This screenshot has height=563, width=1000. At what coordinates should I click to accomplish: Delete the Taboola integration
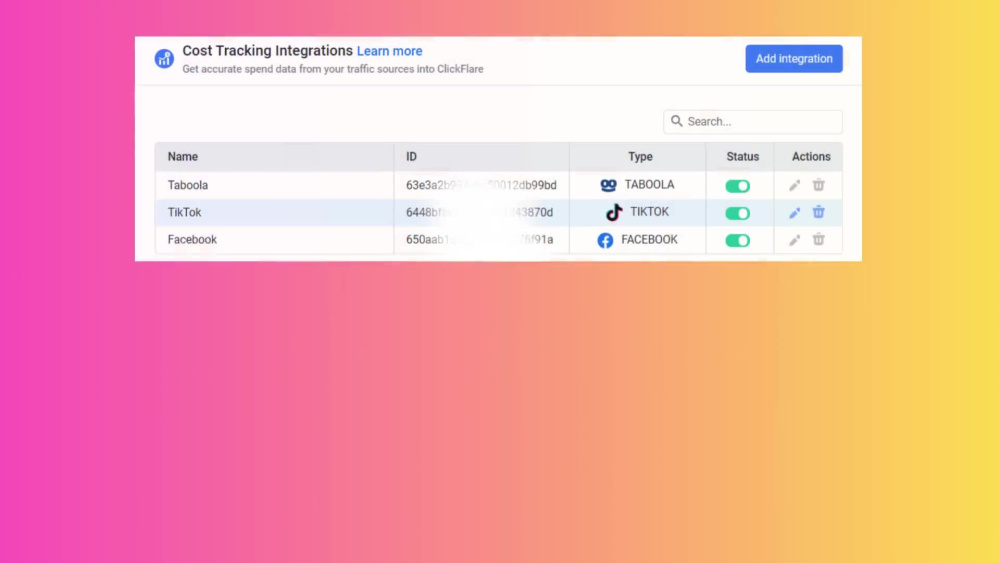[x=818, y=185]
